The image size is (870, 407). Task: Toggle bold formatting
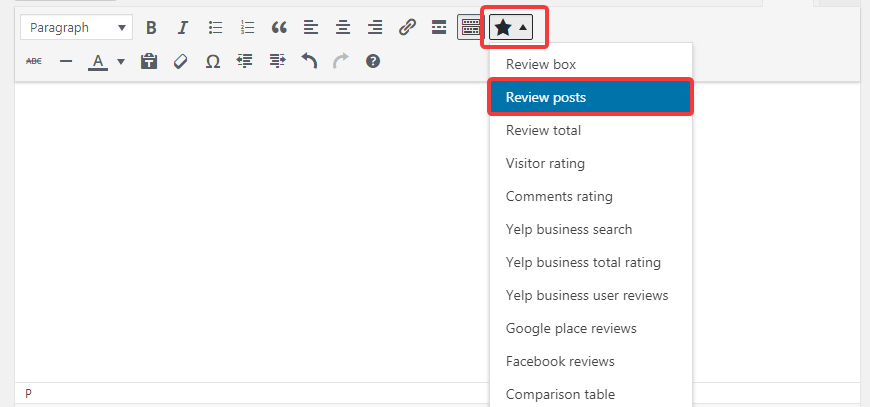(x=151, y=28)
